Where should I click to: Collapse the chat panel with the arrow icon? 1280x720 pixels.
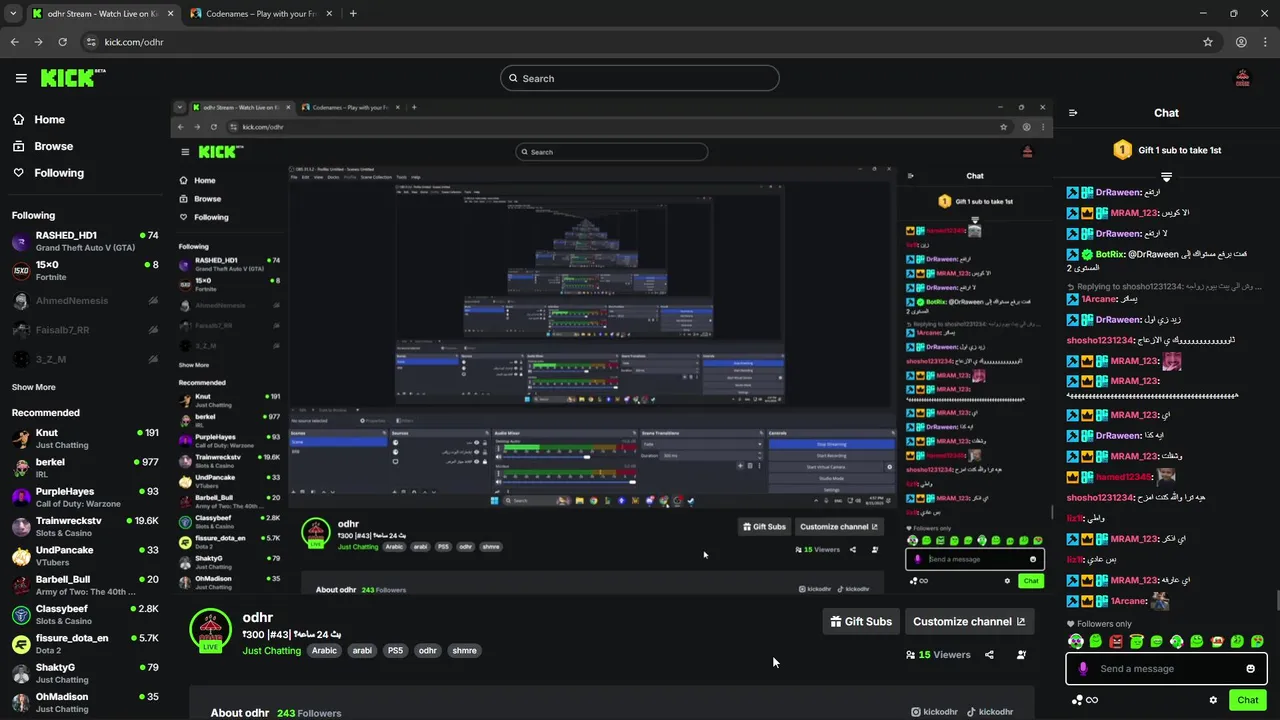[x=1073, y=113]
